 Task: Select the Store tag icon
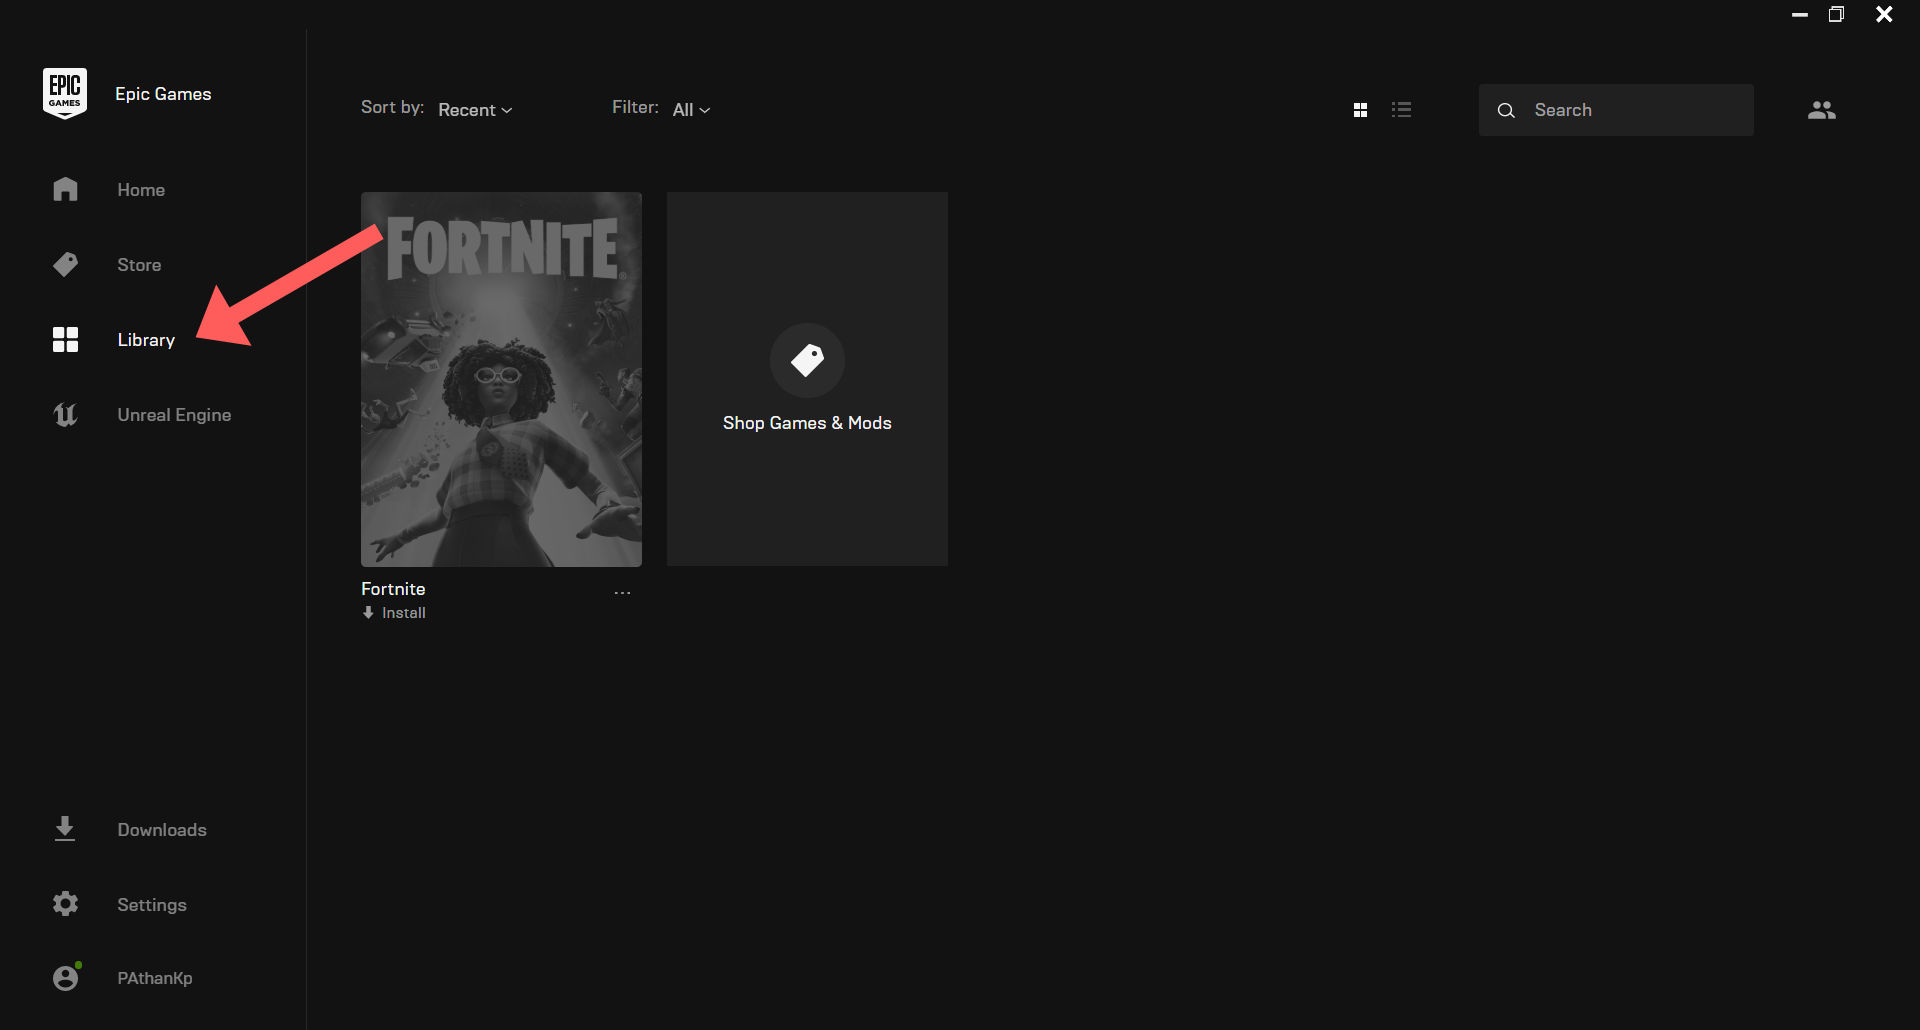pos(64,264)
